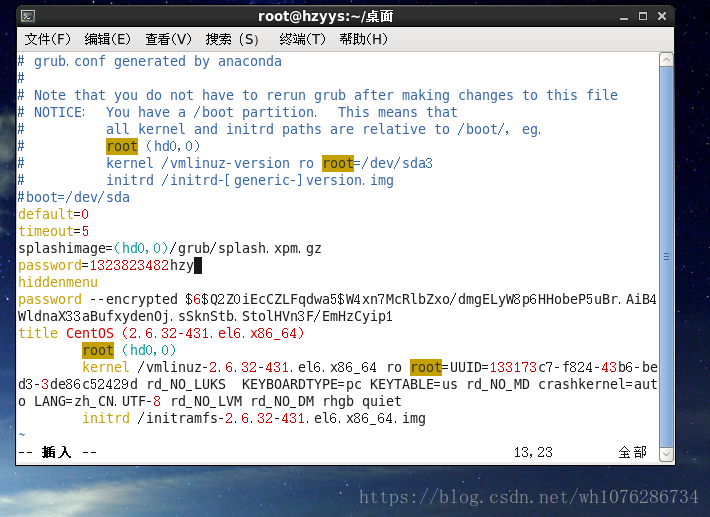Click highlighted 'root' before UUID in kernel line
Screen dimensions: 710x517
tap(426, 367)
